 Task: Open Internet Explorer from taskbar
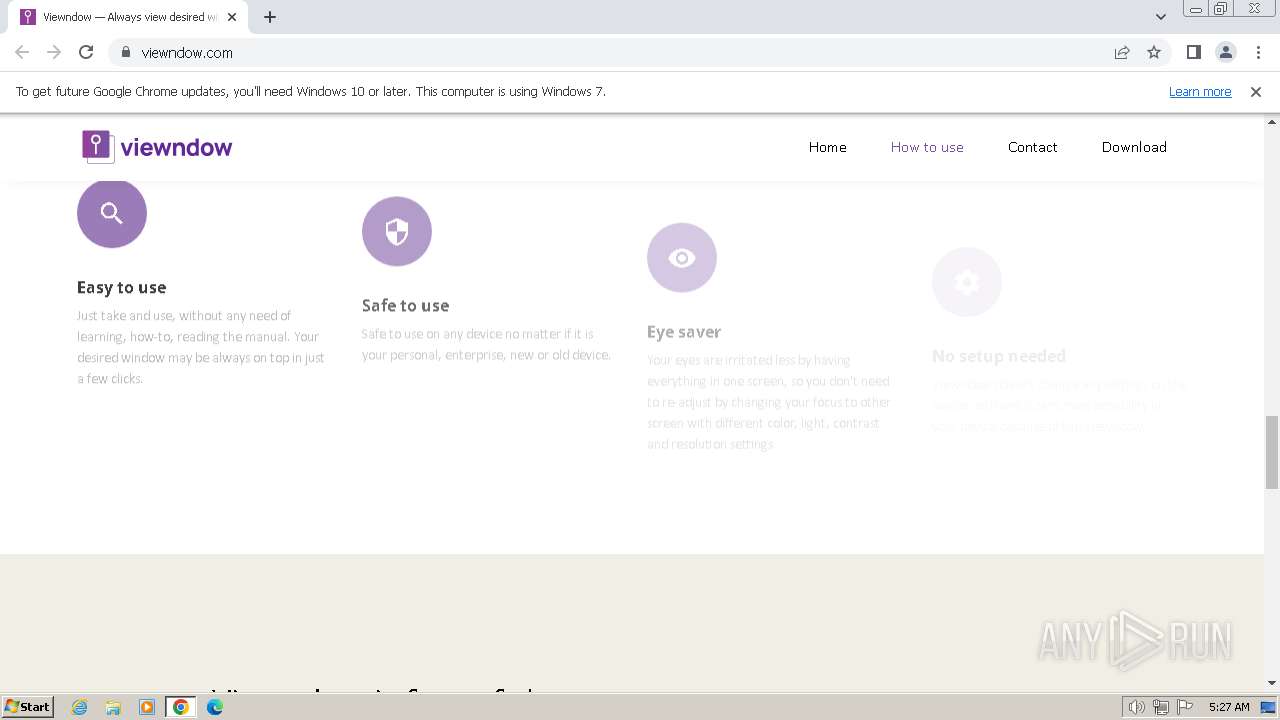pyautogui.click(x=80, y=707)
